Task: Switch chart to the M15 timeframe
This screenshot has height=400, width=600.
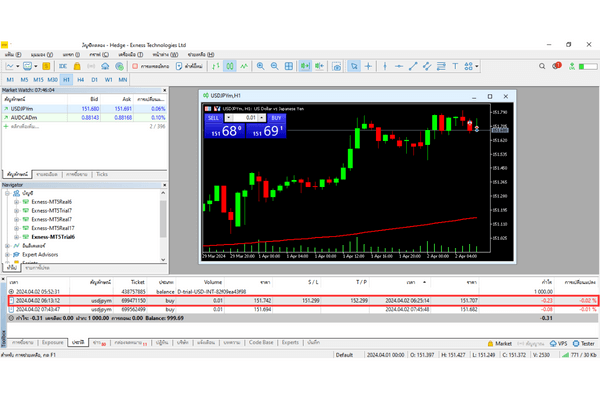Action: [x=38, y=78]
